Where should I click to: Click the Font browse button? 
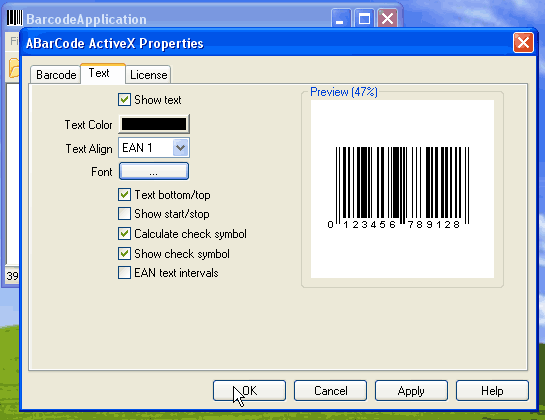pyautogui.click(x=154, y=171)
